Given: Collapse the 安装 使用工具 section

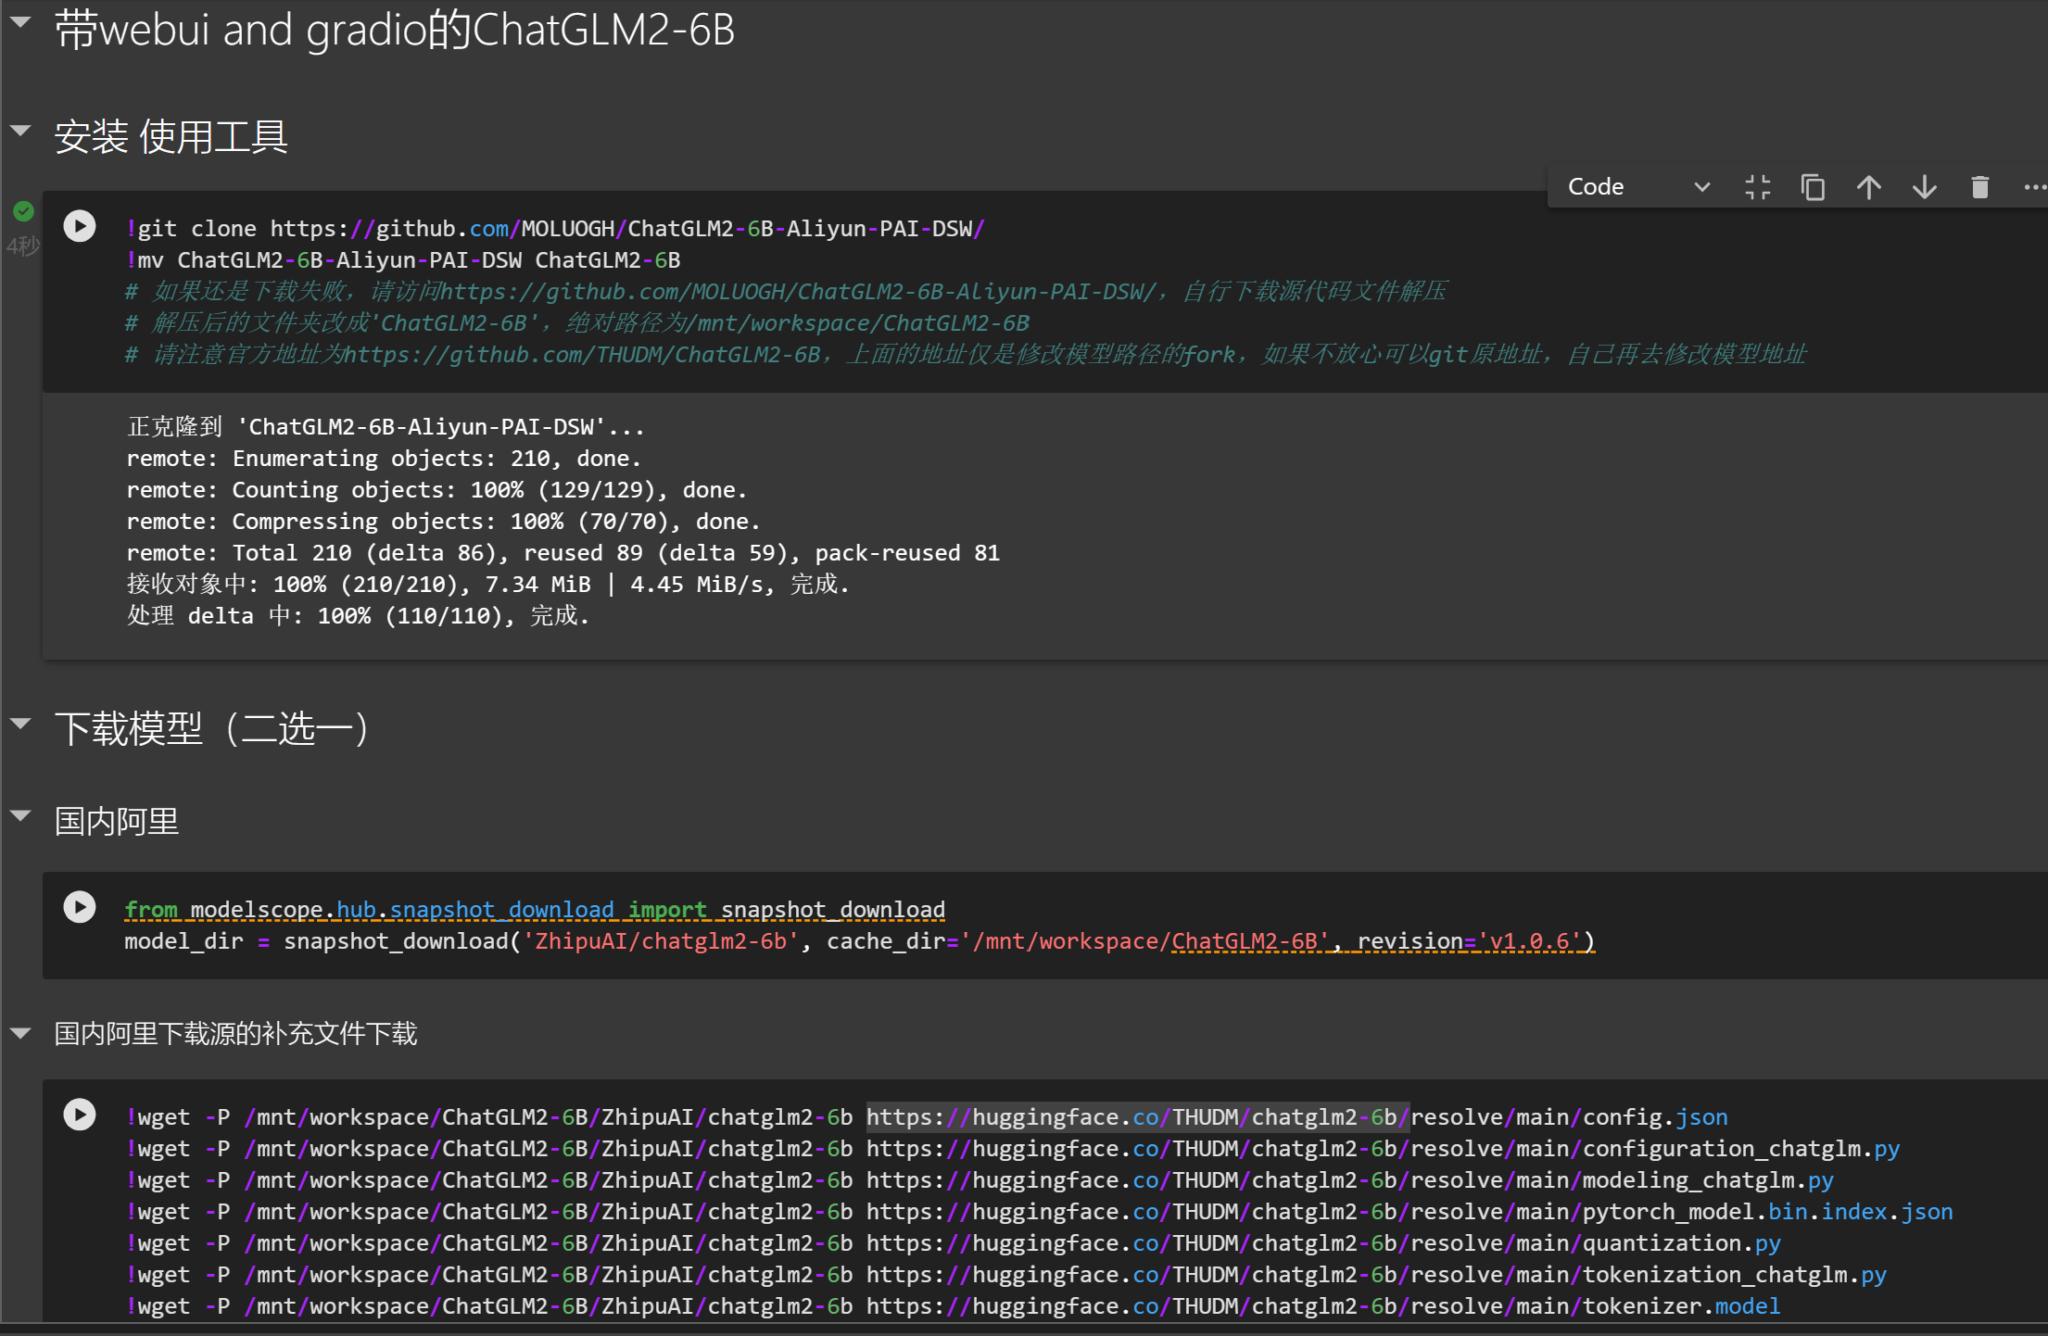Looking at the screenshot, I should point(21,130).
